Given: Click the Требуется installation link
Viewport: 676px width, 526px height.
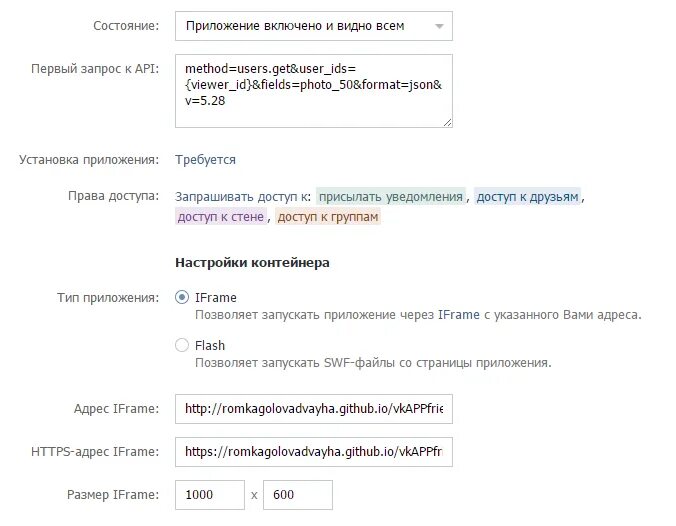Looking at the screenshot, I should 205,160.
